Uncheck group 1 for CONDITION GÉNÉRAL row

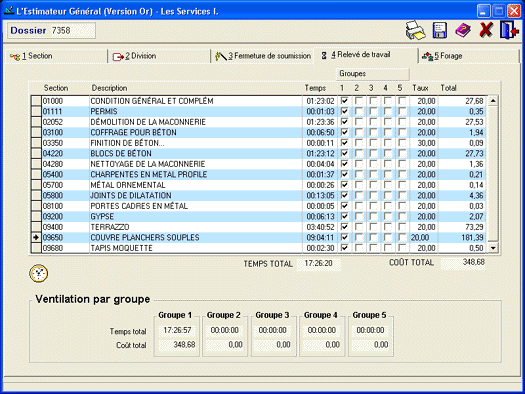[x=344, y=101]
